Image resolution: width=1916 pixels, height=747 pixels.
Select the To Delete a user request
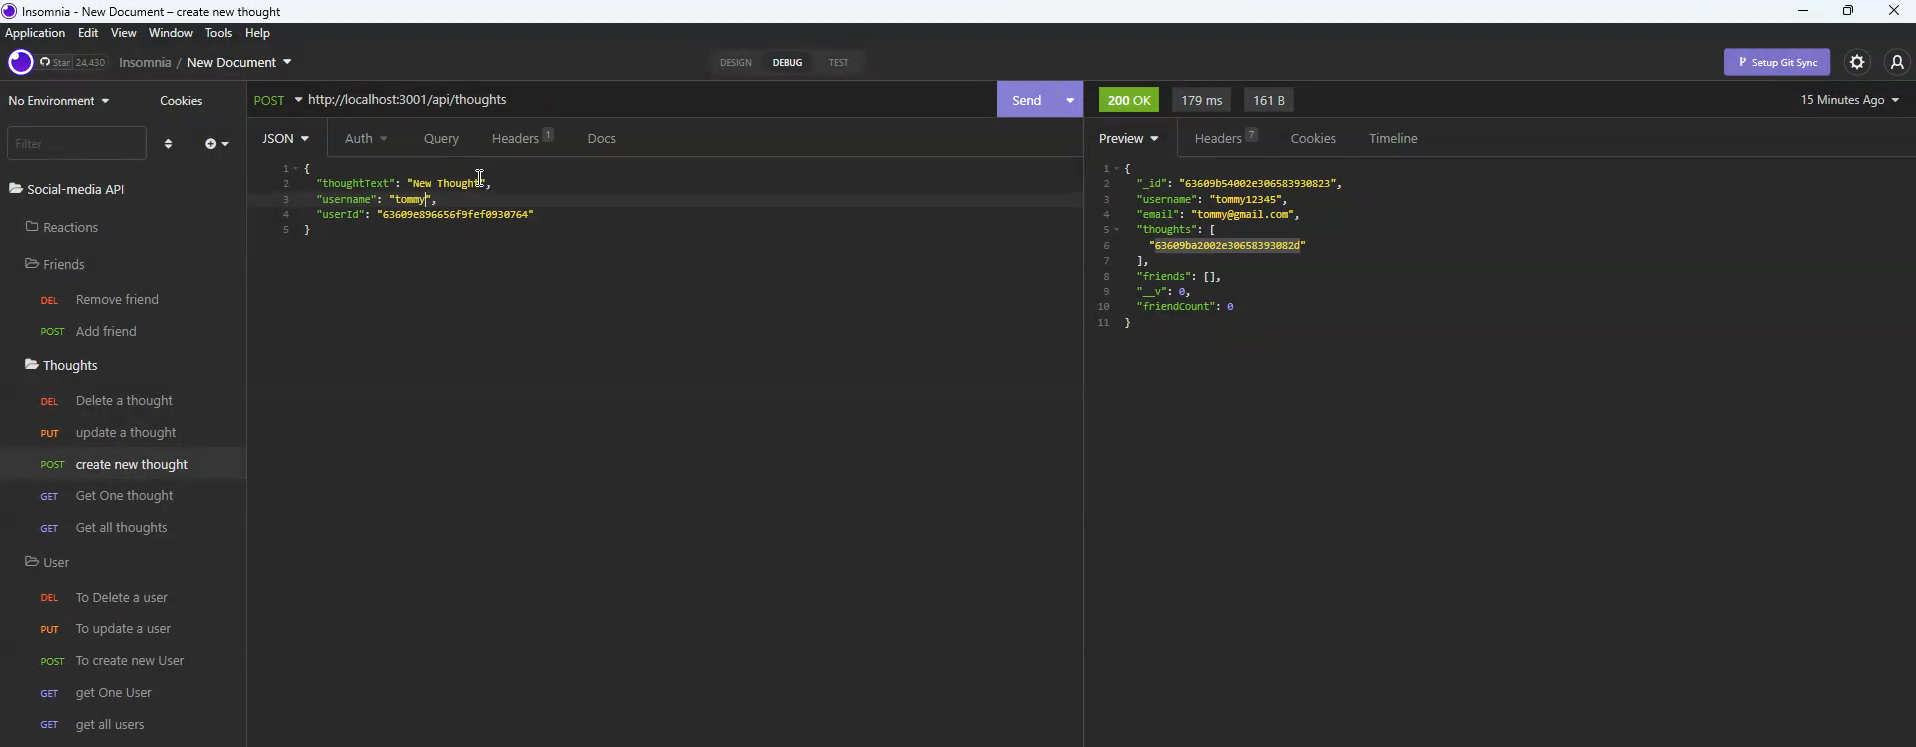(123, 598)
